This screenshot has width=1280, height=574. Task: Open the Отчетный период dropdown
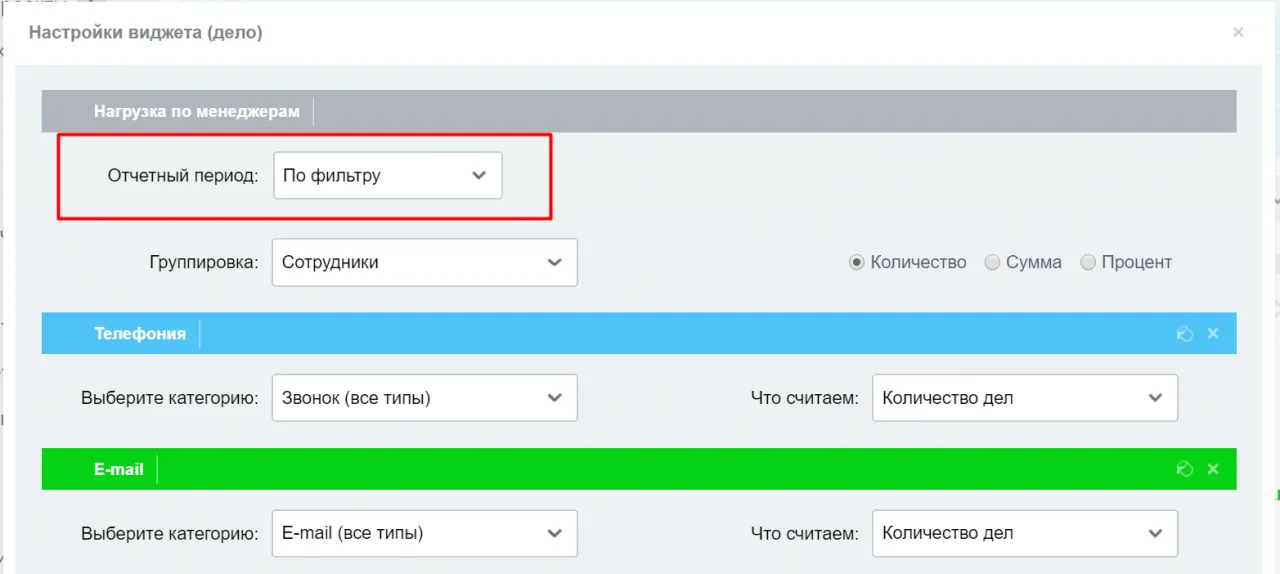pos(387,176)
